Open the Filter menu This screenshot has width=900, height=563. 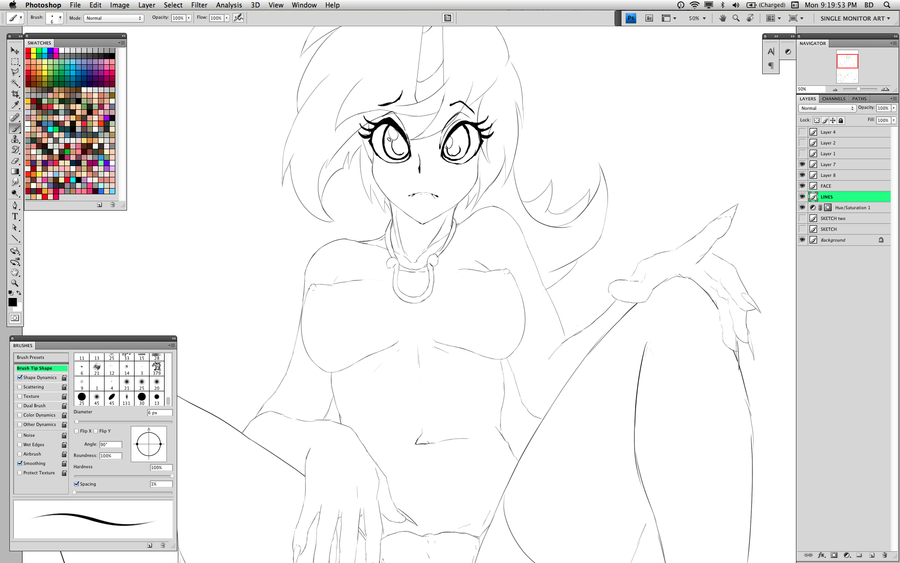pyautogui.click(x=199, y=5)
